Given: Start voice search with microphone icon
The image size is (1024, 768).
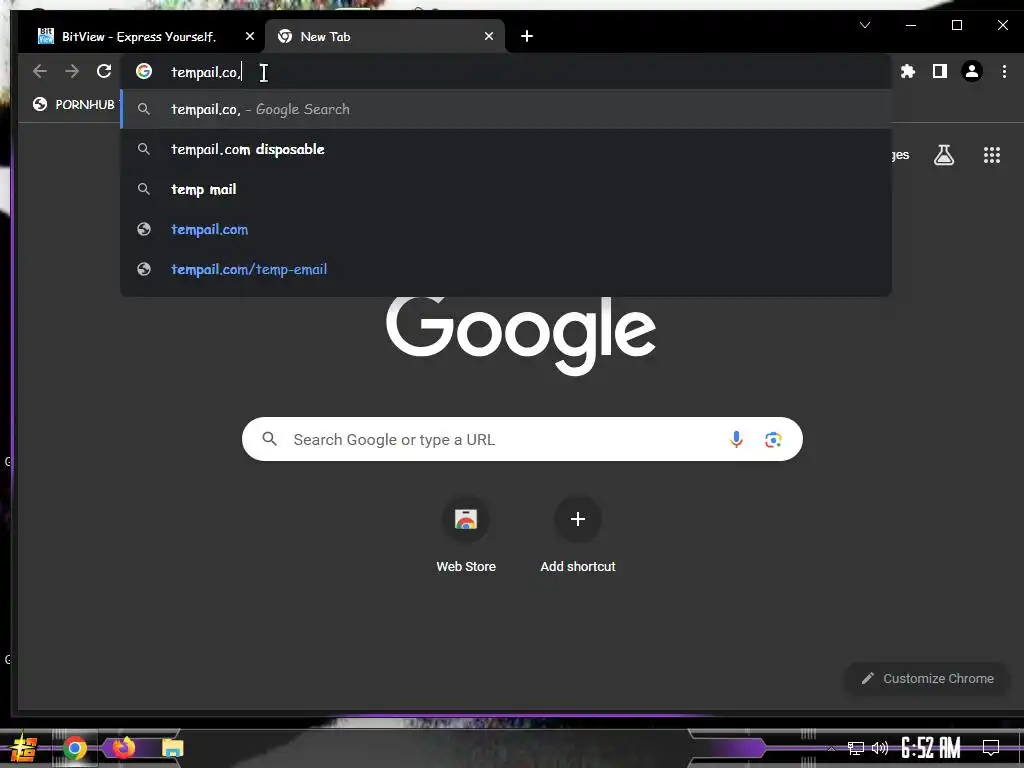Looking at the screenshot, I should 736,440.
